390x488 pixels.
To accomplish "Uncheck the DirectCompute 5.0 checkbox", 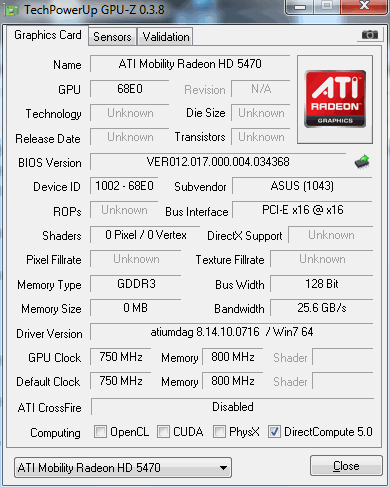I will [x=274, y=432].
